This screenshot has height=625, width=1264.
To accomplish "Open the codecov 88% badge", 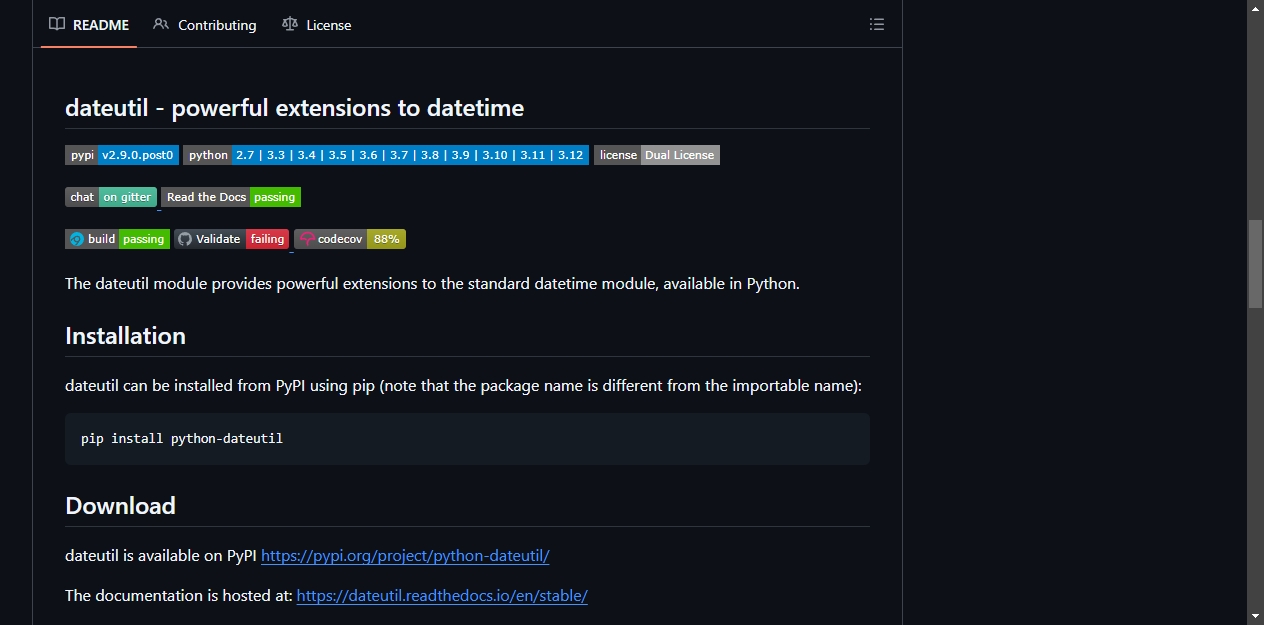I will point(350,239).
